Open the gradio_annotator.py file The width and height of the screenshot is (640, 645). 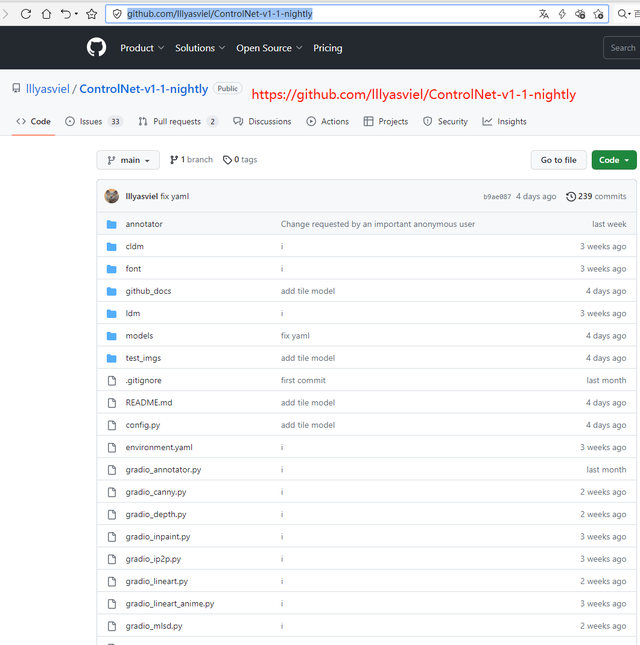click(163, 470)
